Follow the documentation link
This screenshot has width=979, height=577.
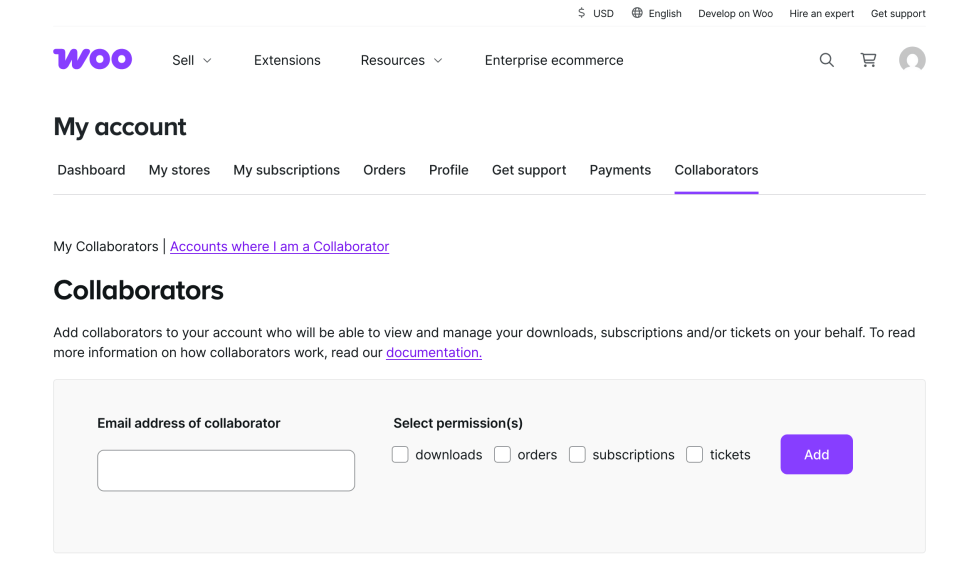coord(434,352)
